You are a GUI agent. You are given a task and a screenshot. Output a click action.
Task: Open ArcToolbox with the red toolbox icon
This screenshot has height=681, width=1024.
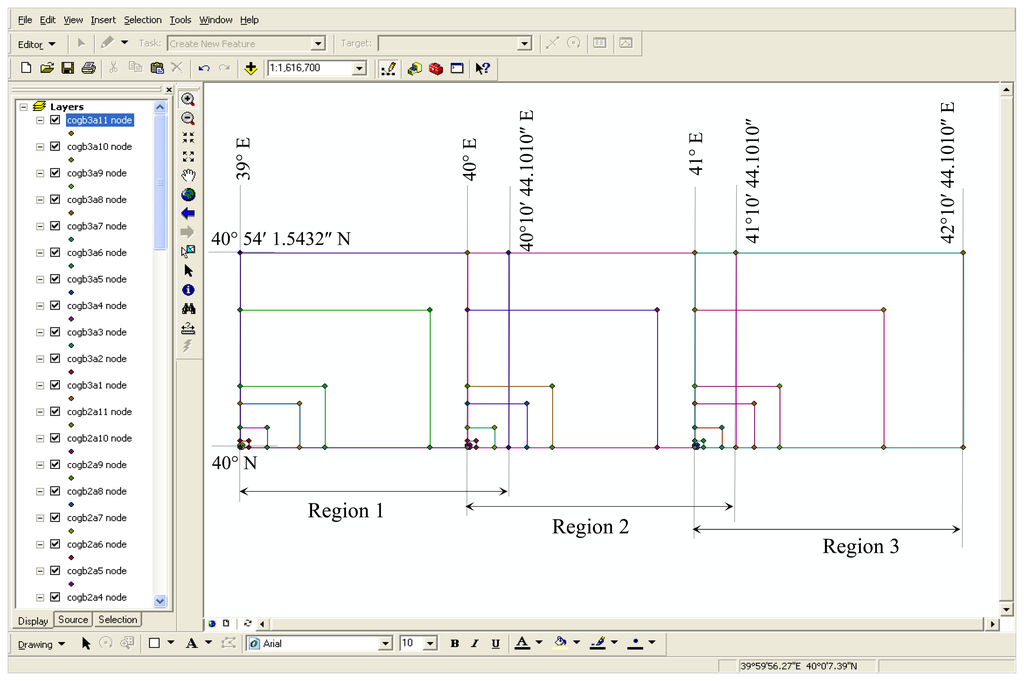click(x=436, y=68)
